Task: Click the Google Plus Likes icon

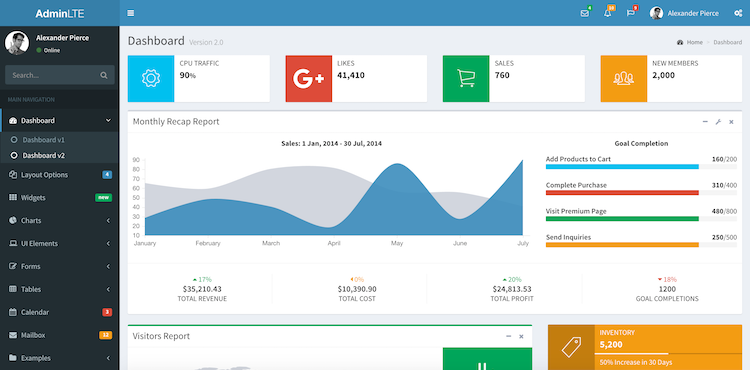Action: point(309,78)
